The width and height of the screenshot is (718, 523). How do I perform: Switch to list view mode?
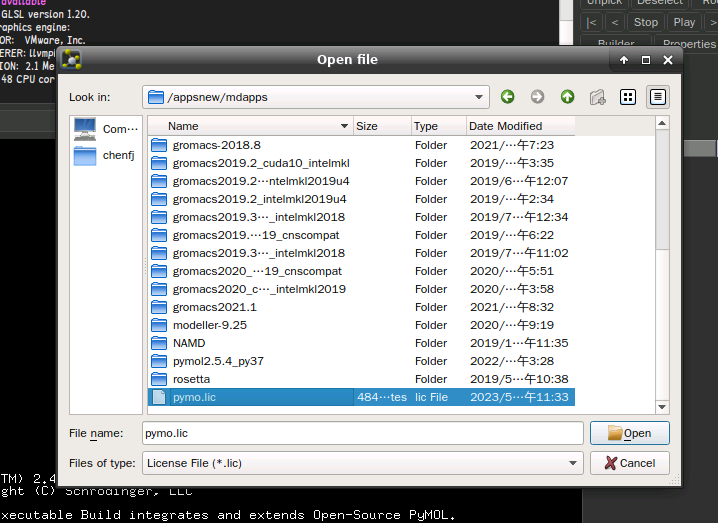628,97
